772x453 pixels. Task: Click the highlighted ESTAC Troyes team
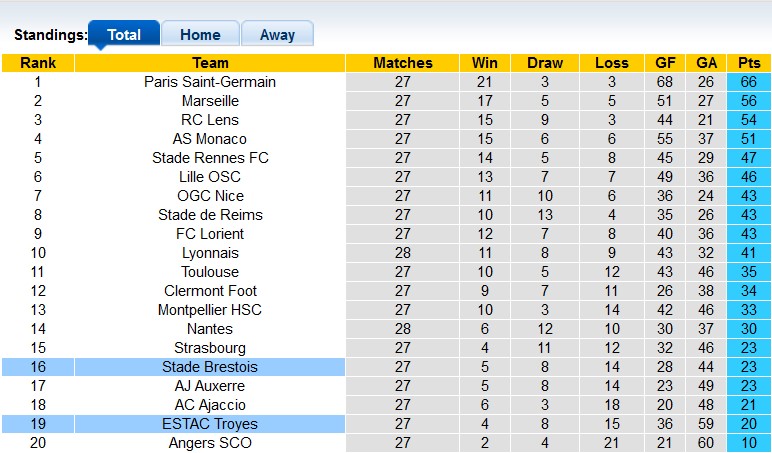210,424
